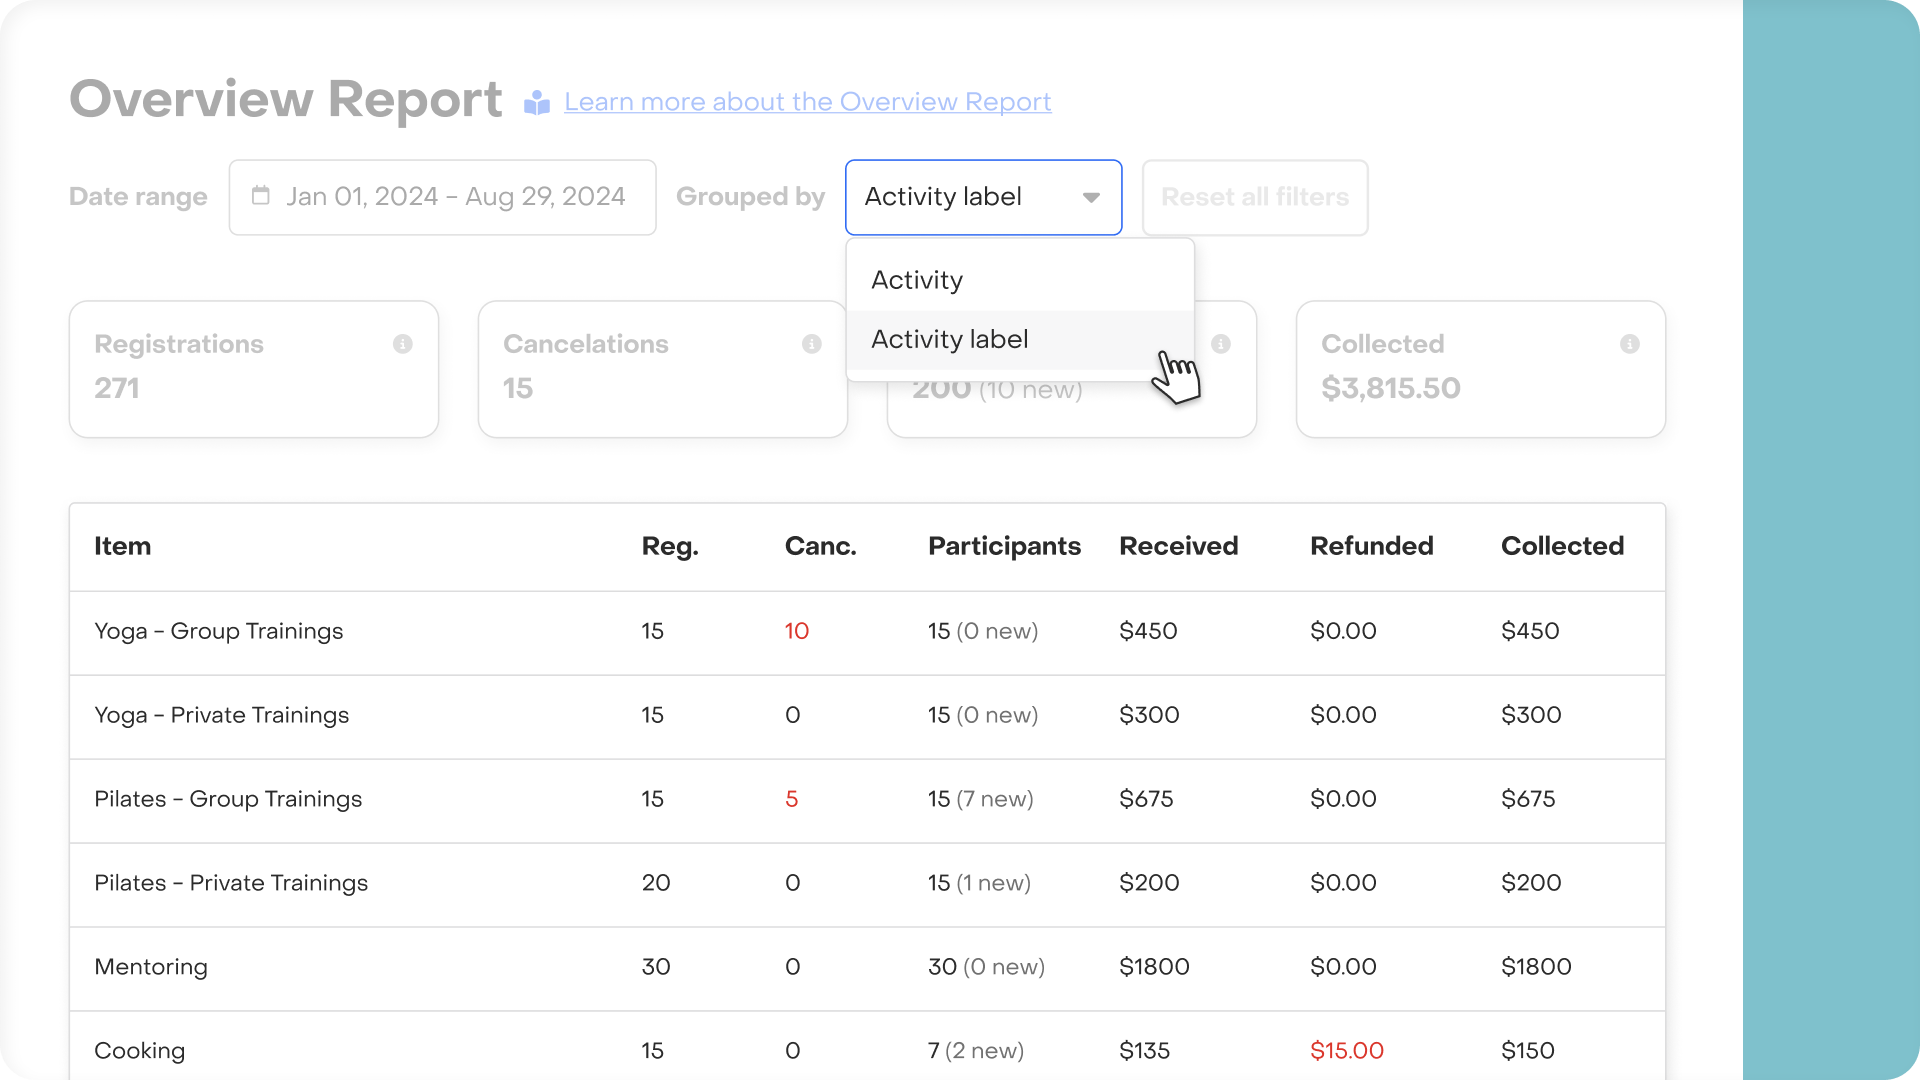Click the info icon on Collected card

[1630, 344]
